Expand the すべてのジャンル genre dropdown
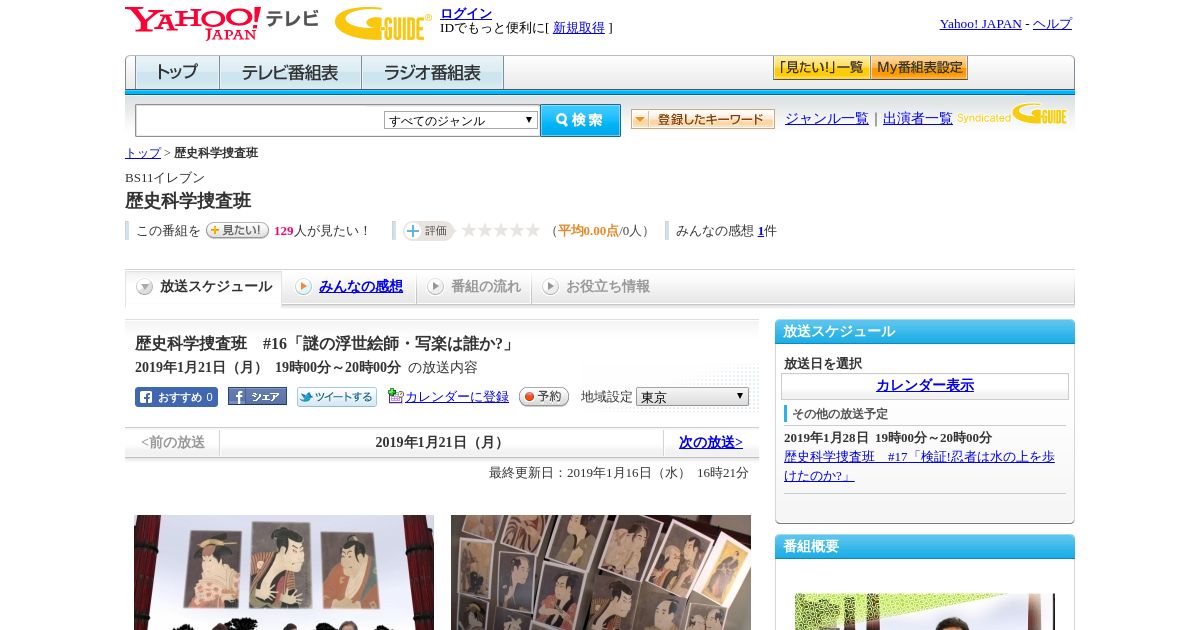The width and height of the screenshot is (1200, 630). click(461, 120)
